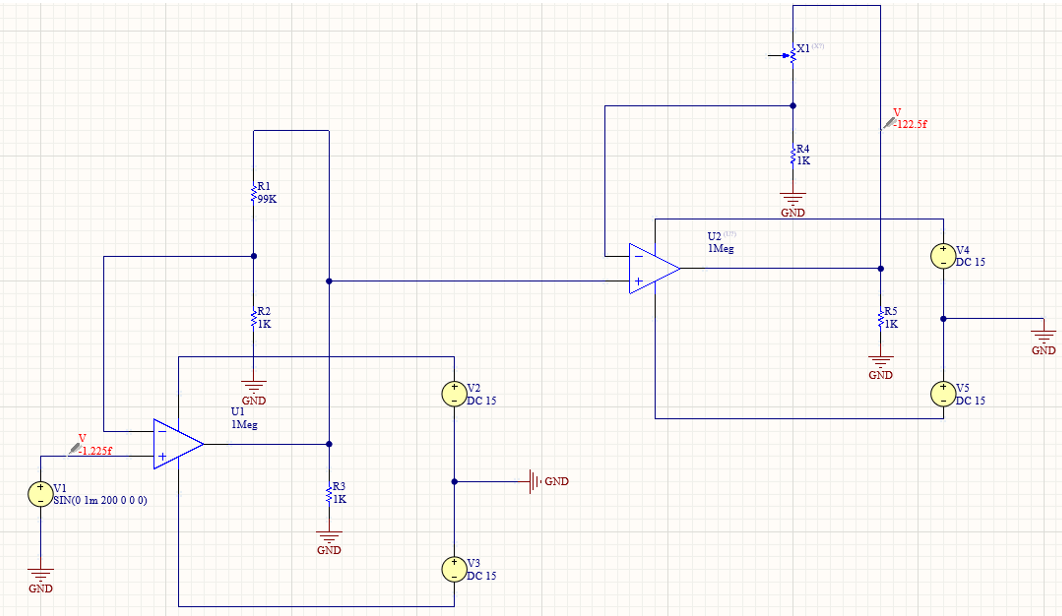Select DC source V3 symbol
This screenshot has height=616, width=1062.
coord(454,569)
